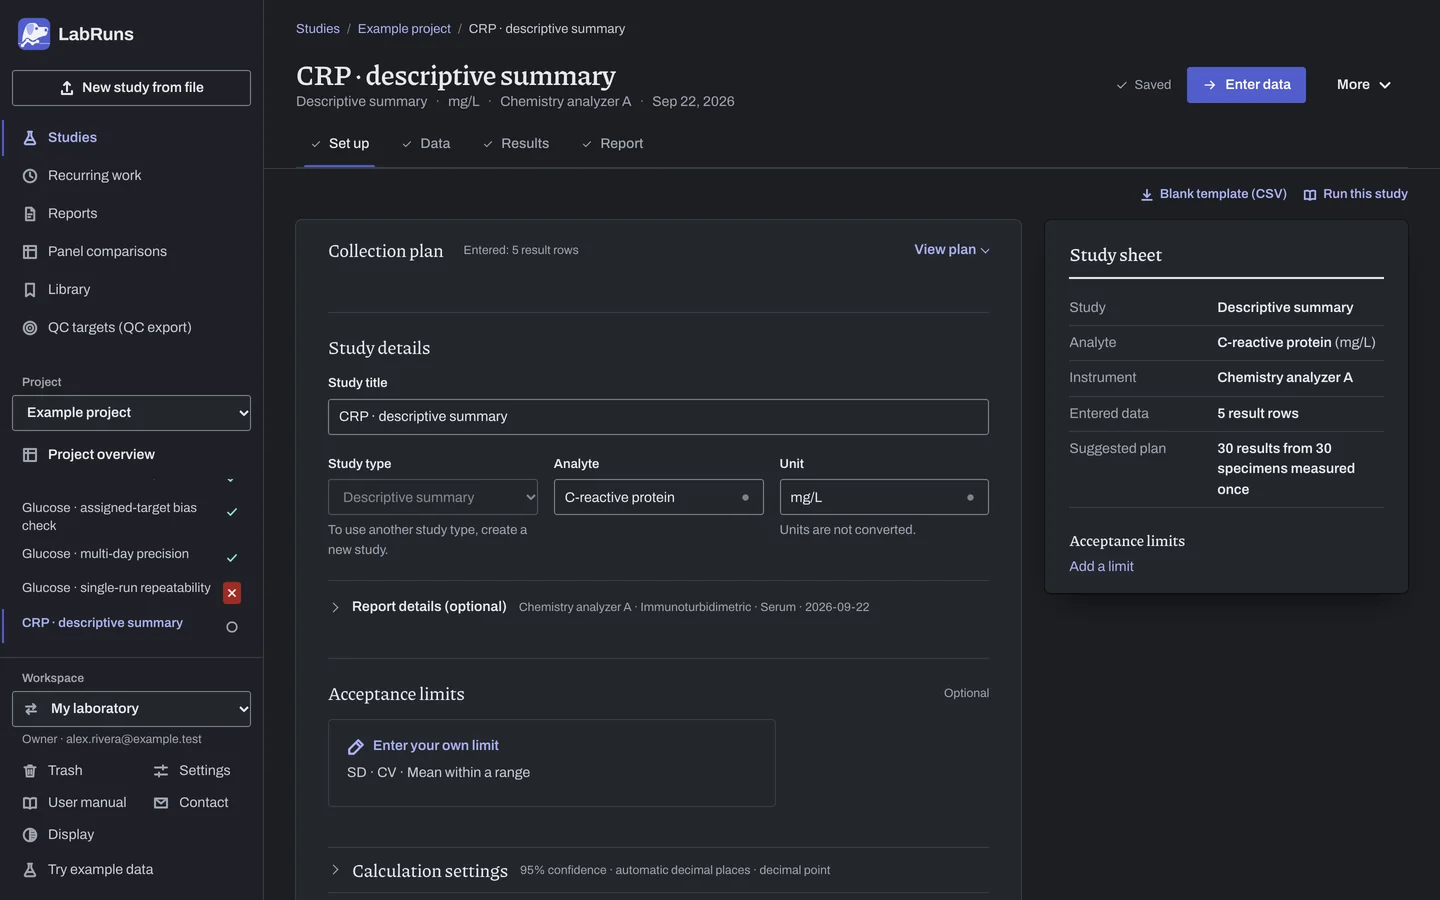Switch to the Report tab
This screenshot has height=900, width=1440.
tap(612, 144)
